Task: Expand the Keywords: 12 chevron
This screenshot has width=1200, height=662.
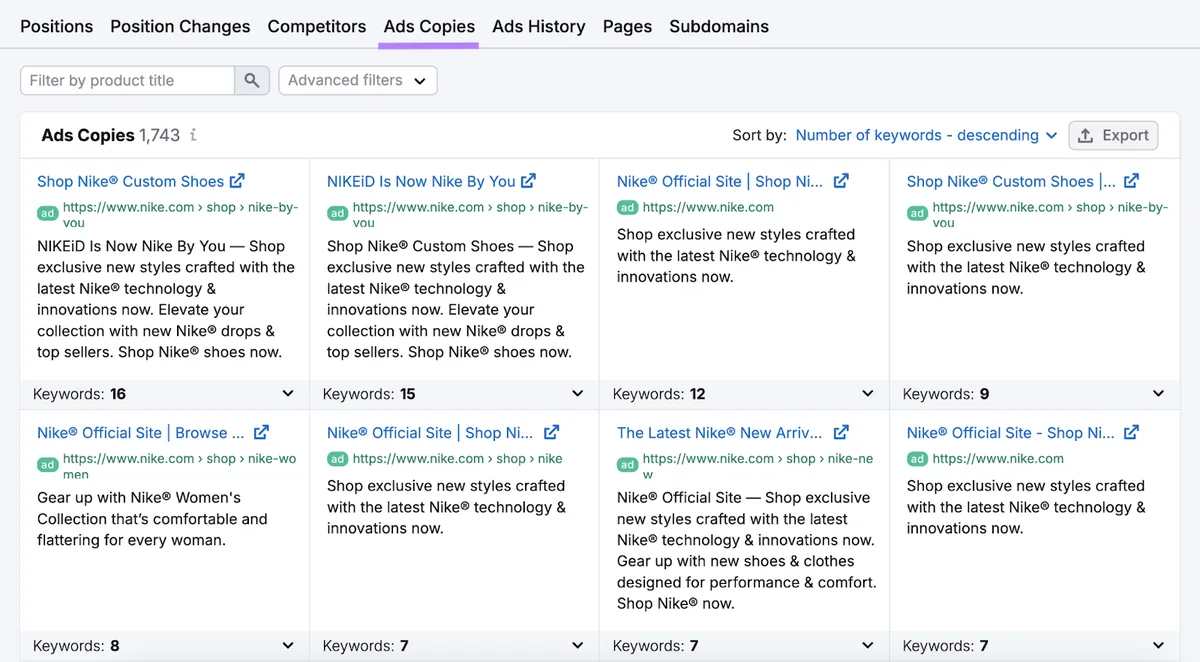Action: (867, 394)
